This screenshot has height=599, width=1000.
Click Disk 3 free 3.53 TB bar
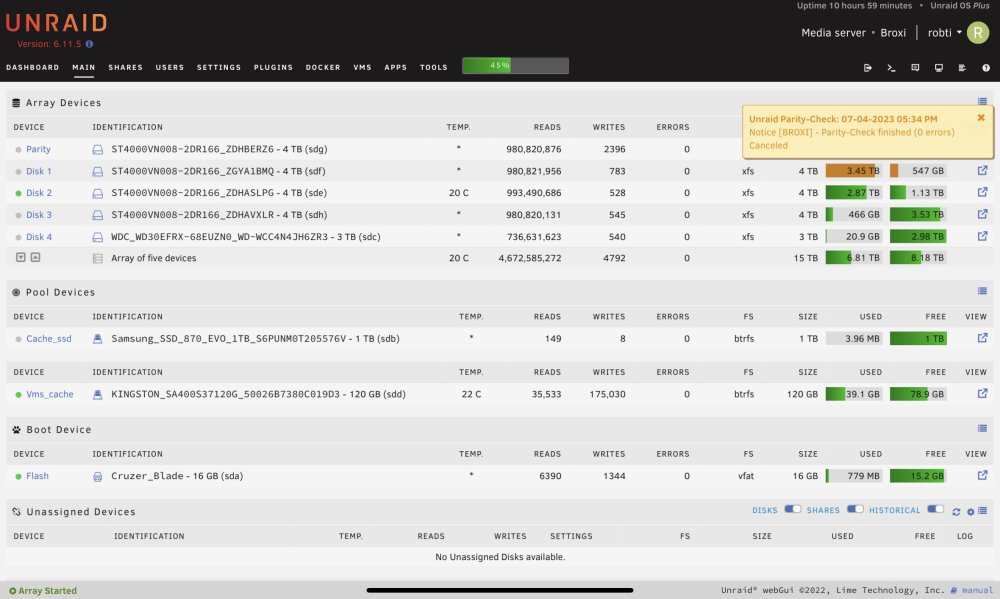(x=918, y=214)
